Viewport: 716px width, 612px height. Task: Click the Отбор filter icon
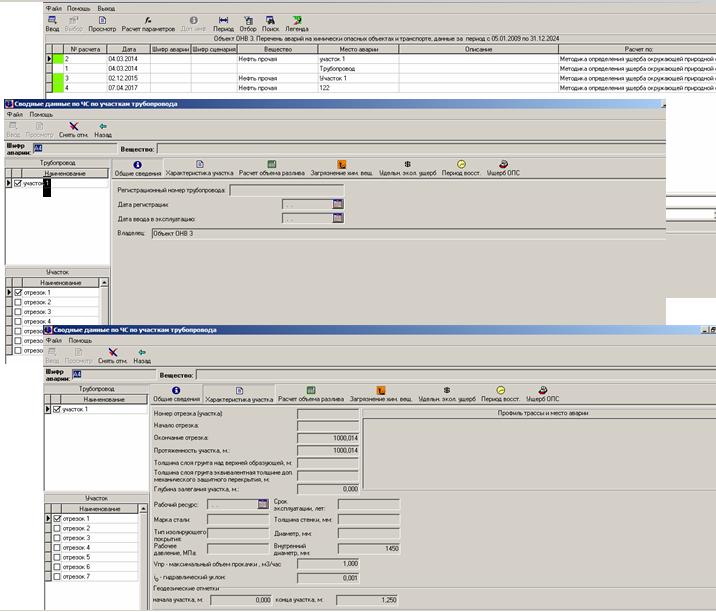(248, 24)
